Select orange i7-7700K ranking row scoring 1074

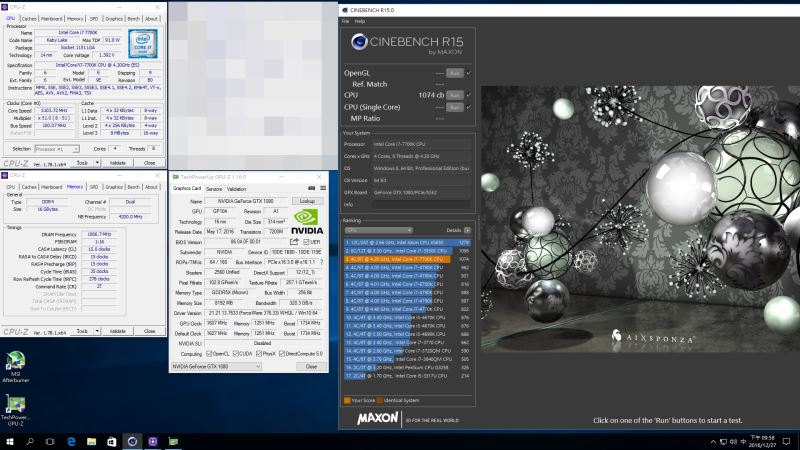[407, 259]
